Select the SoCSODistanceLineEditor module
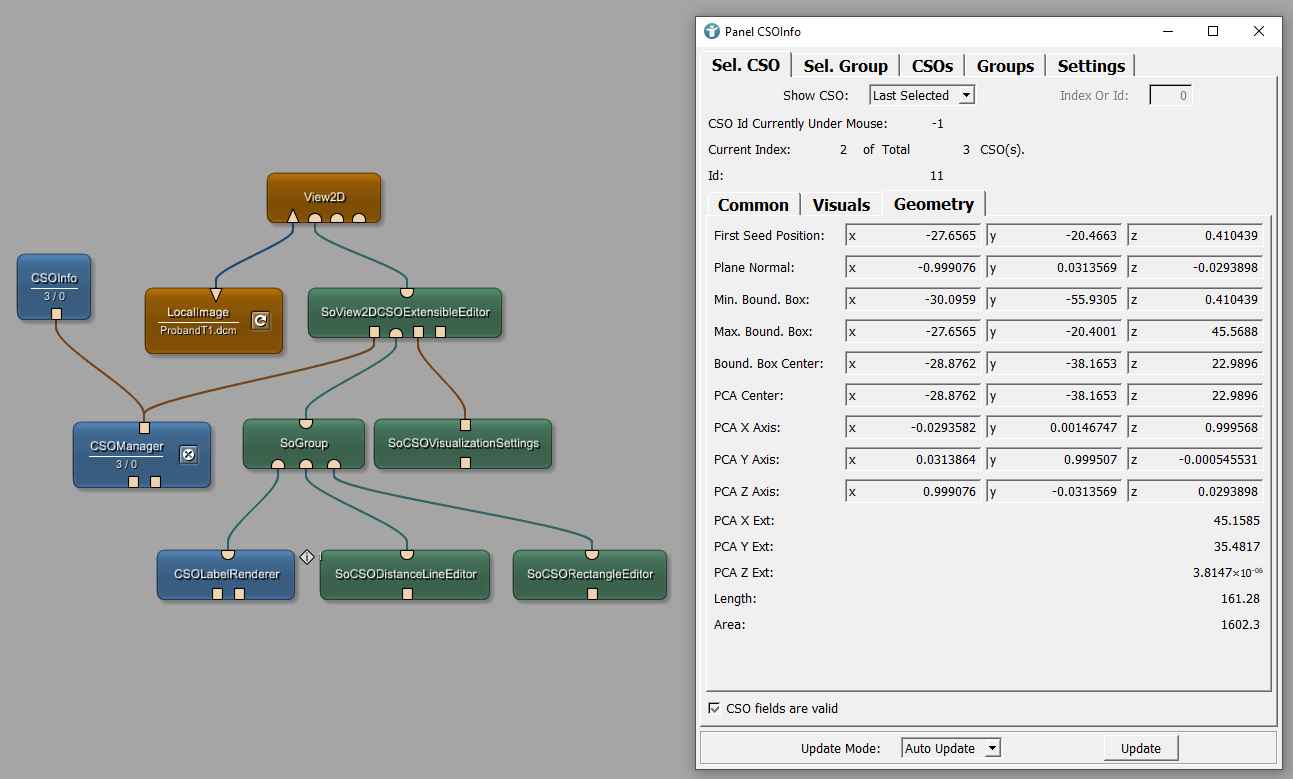 (x=405, y=574)
